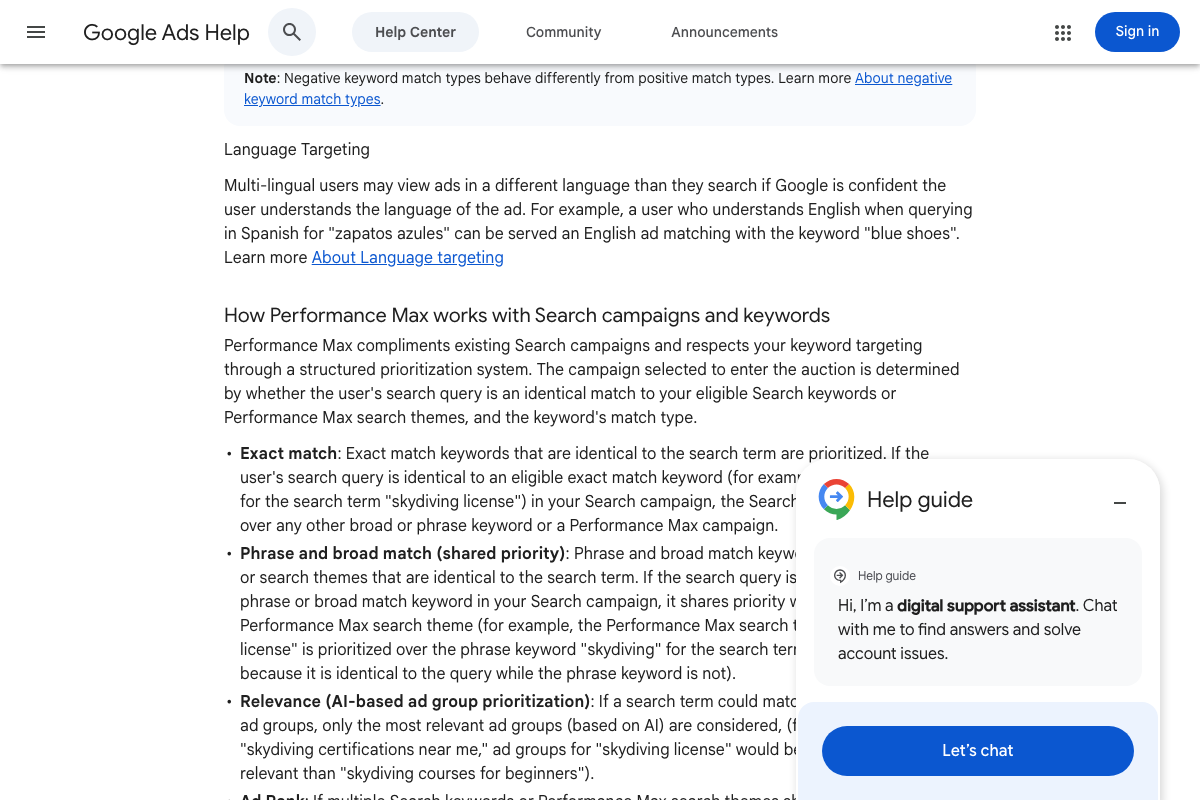1200x800 pixels.
Task: Click Phrase and broad match bold label
Action: (x=403, y=553)
